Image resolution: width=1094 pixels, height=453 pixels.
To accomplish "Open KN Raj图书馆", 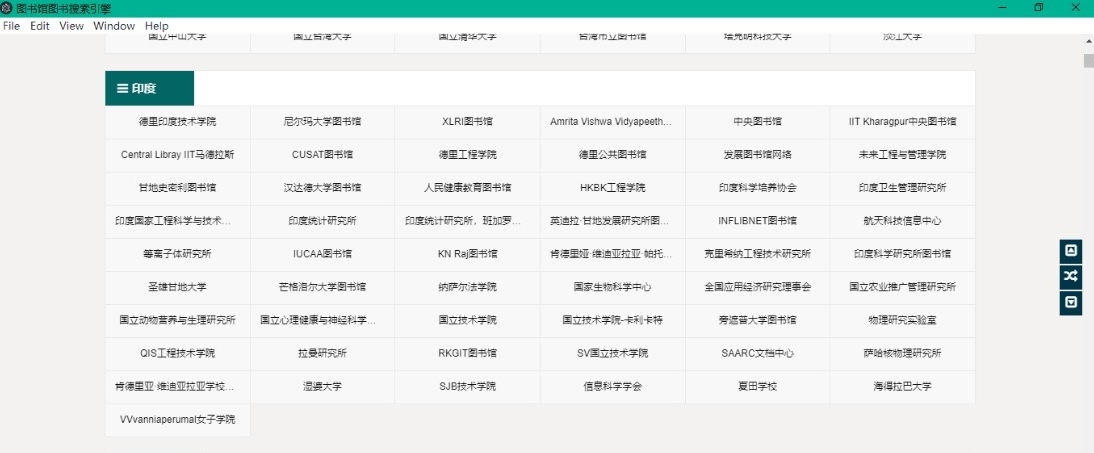I will pyautogui.click(x=467, y=254).
